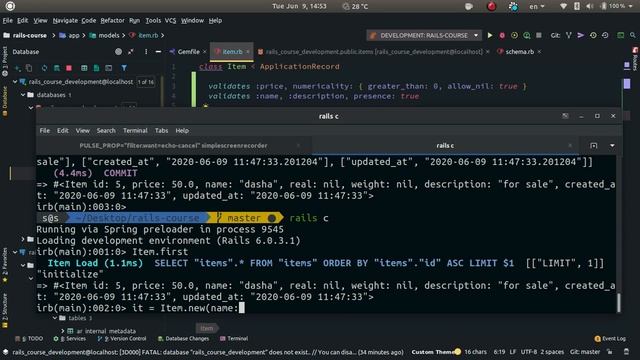Screen dimensions: 640x360
Task: Switch to the Gemfile editor tab
Action: (188, 52)
